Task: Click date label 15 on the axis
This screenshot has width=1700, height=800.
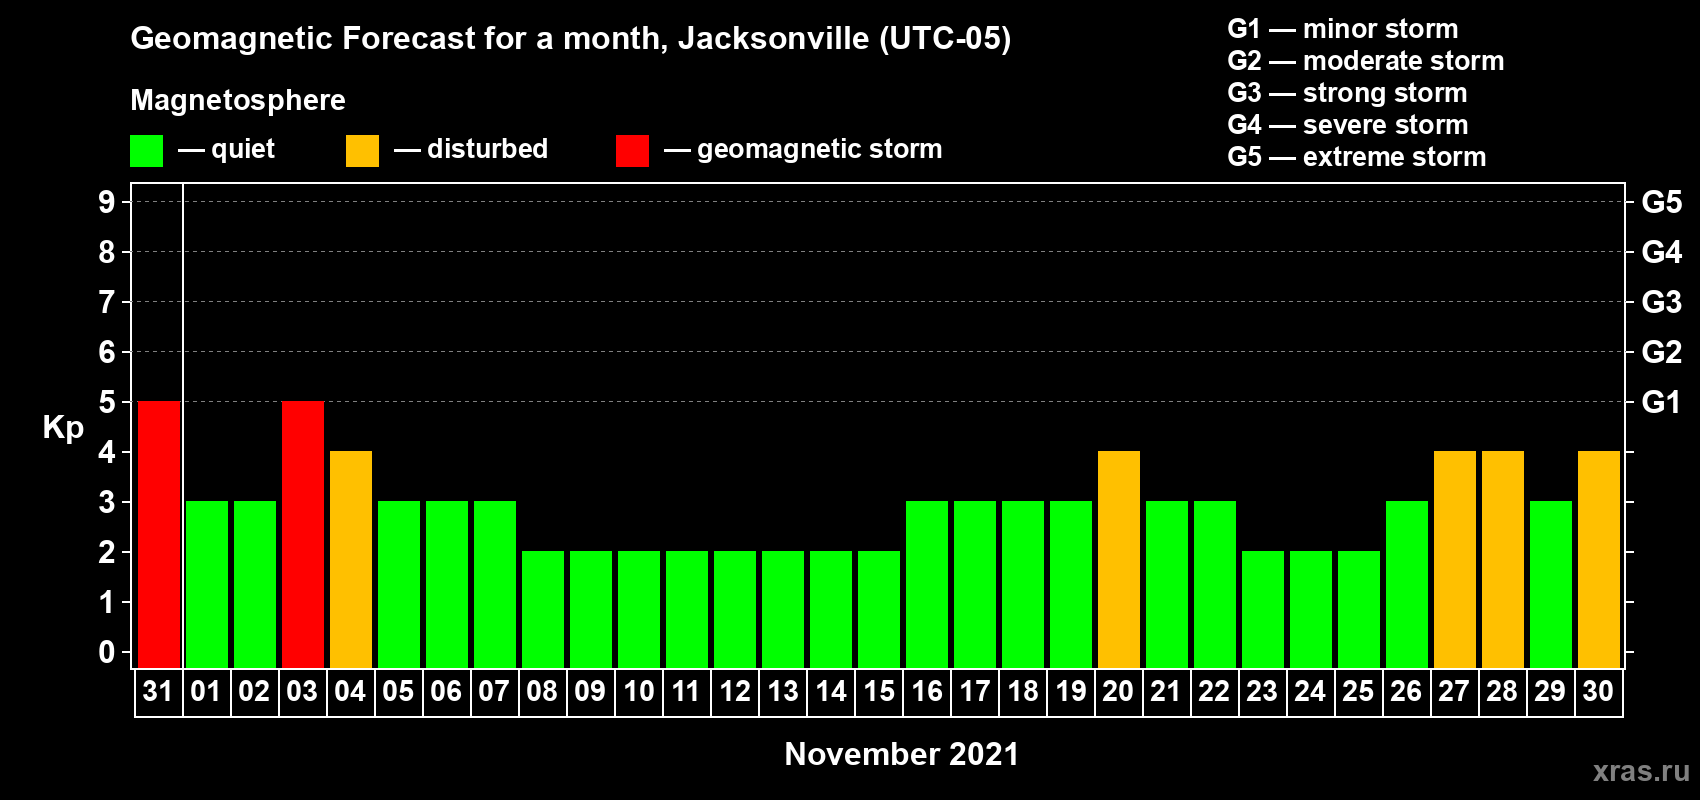Action: tap(878, 691)
